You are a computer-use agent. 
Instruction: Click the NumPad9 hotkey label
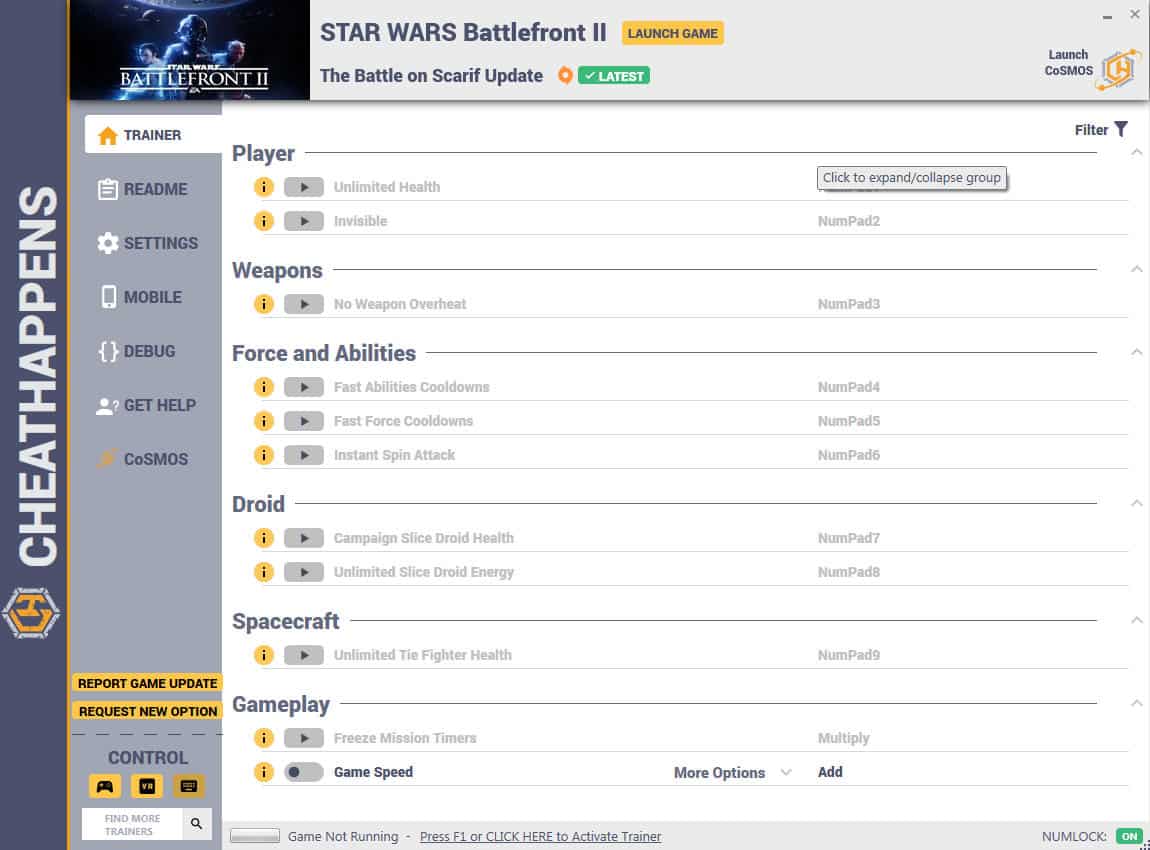tap(849, 655)
